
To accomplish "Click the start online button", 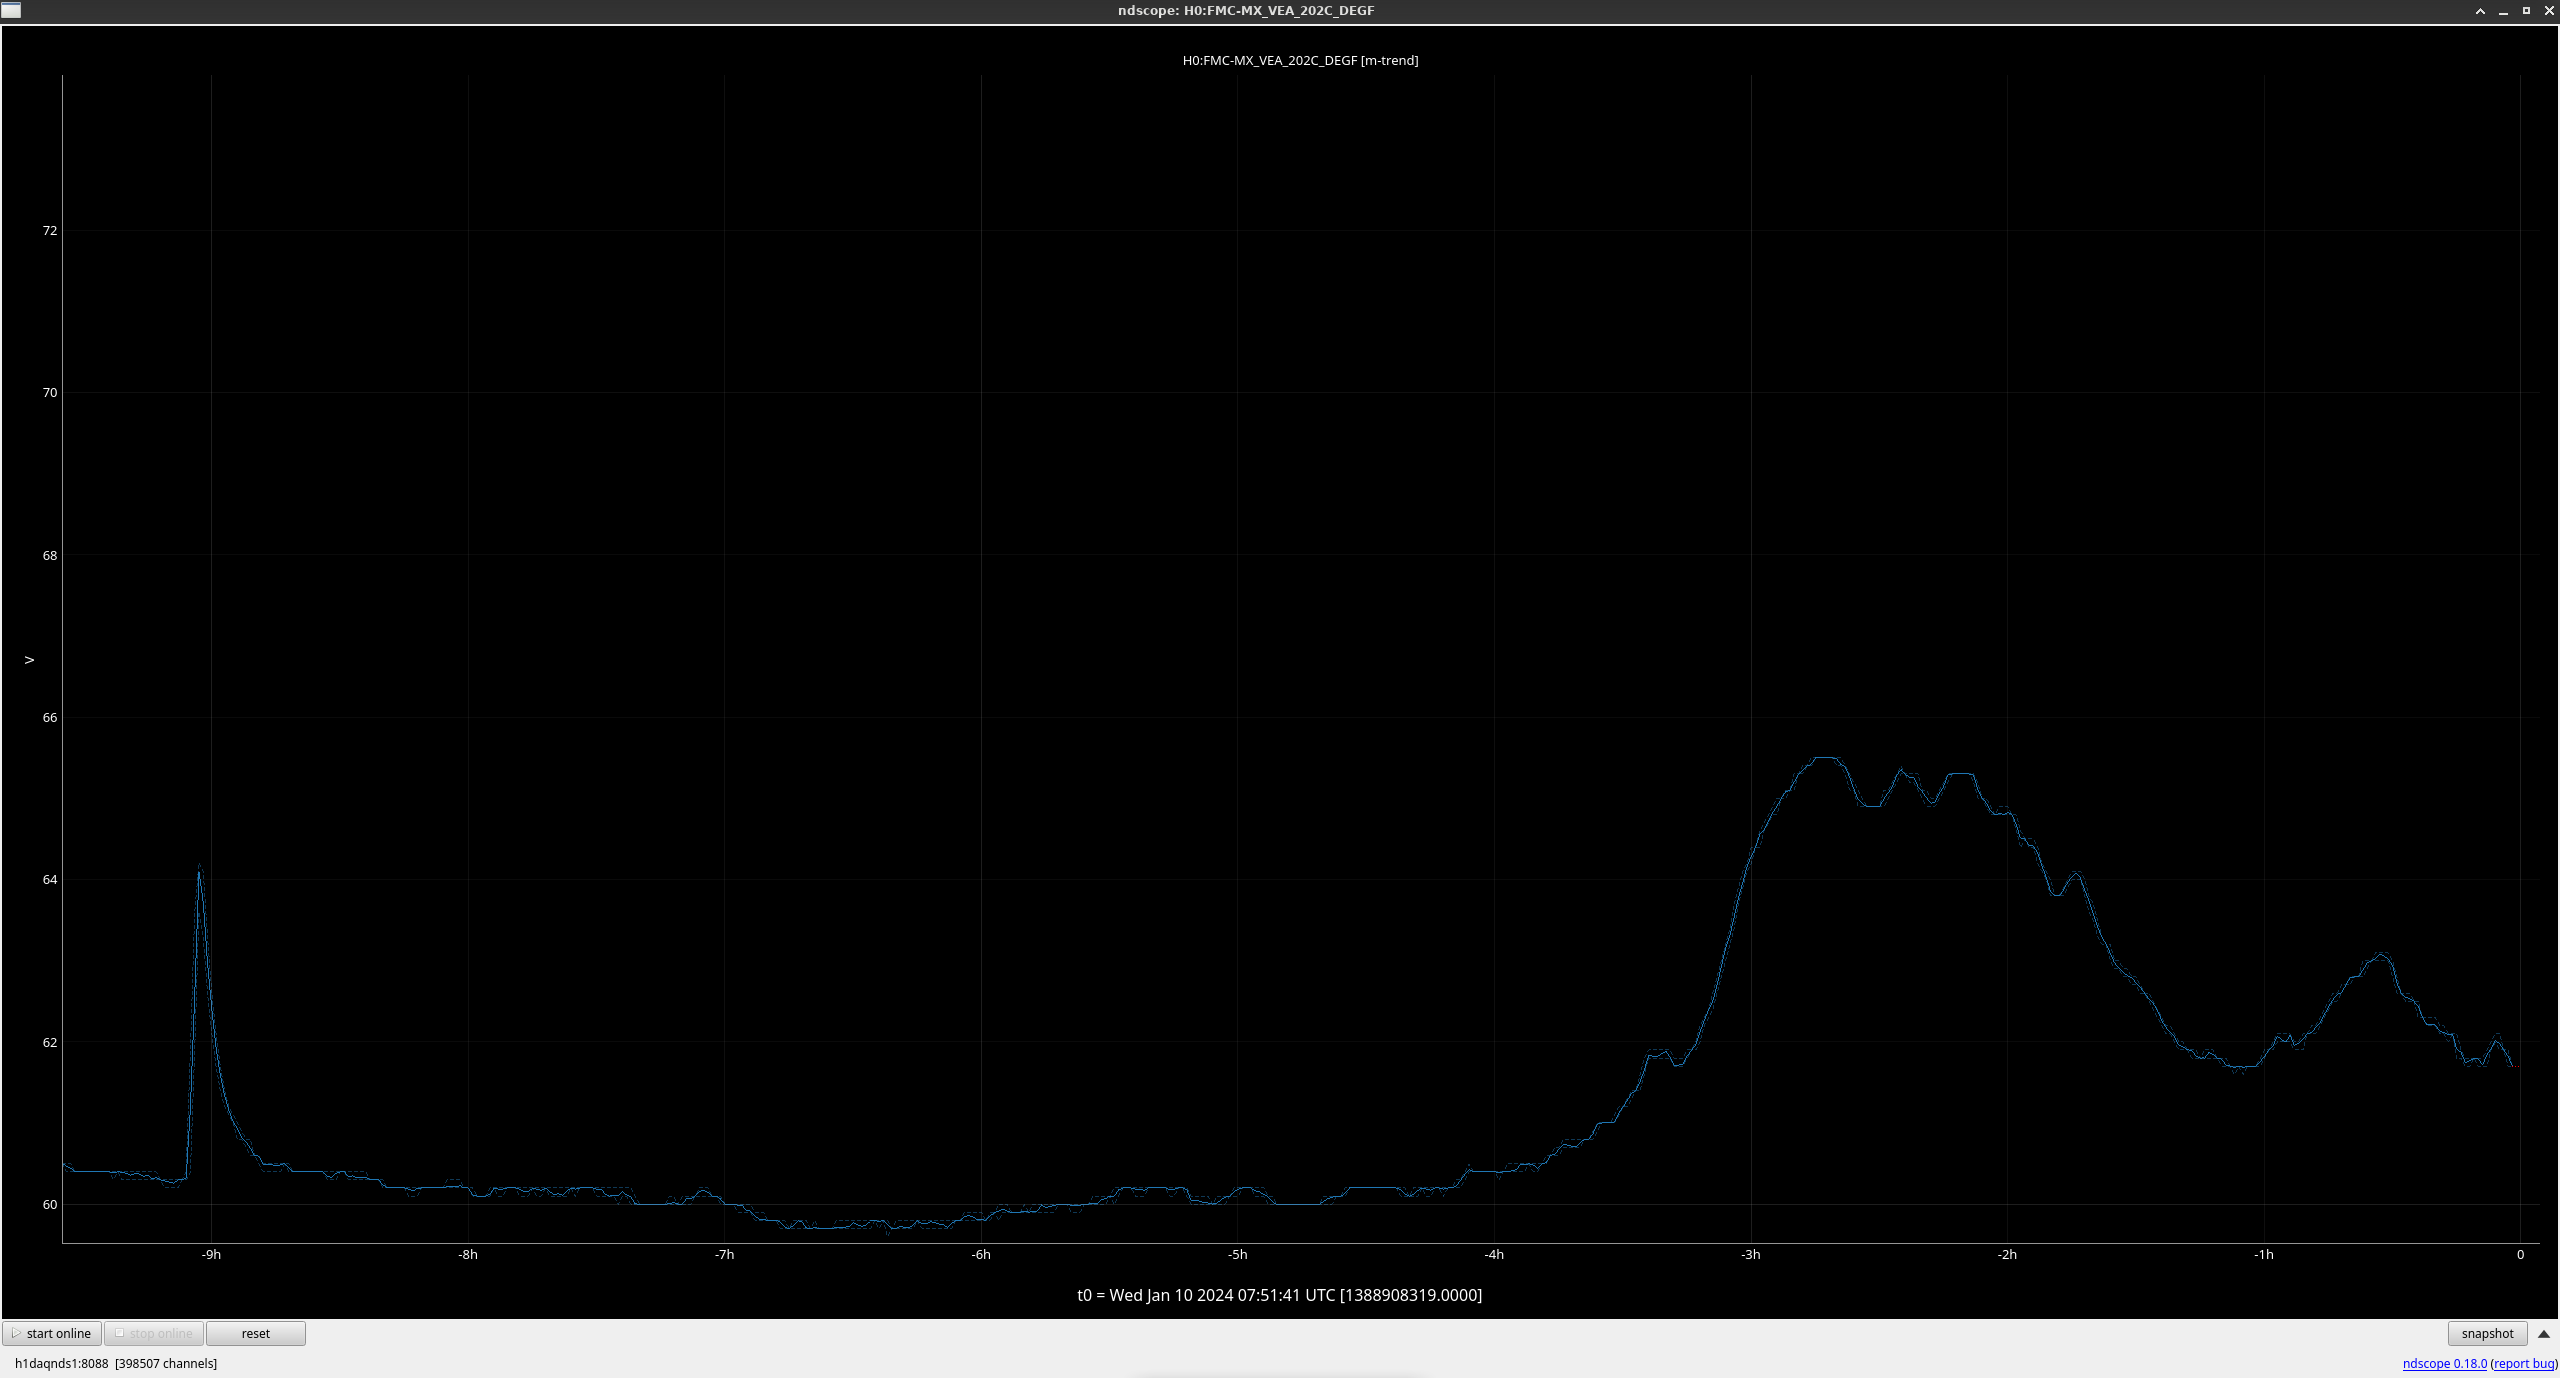I will click(x=52, y=1333).
